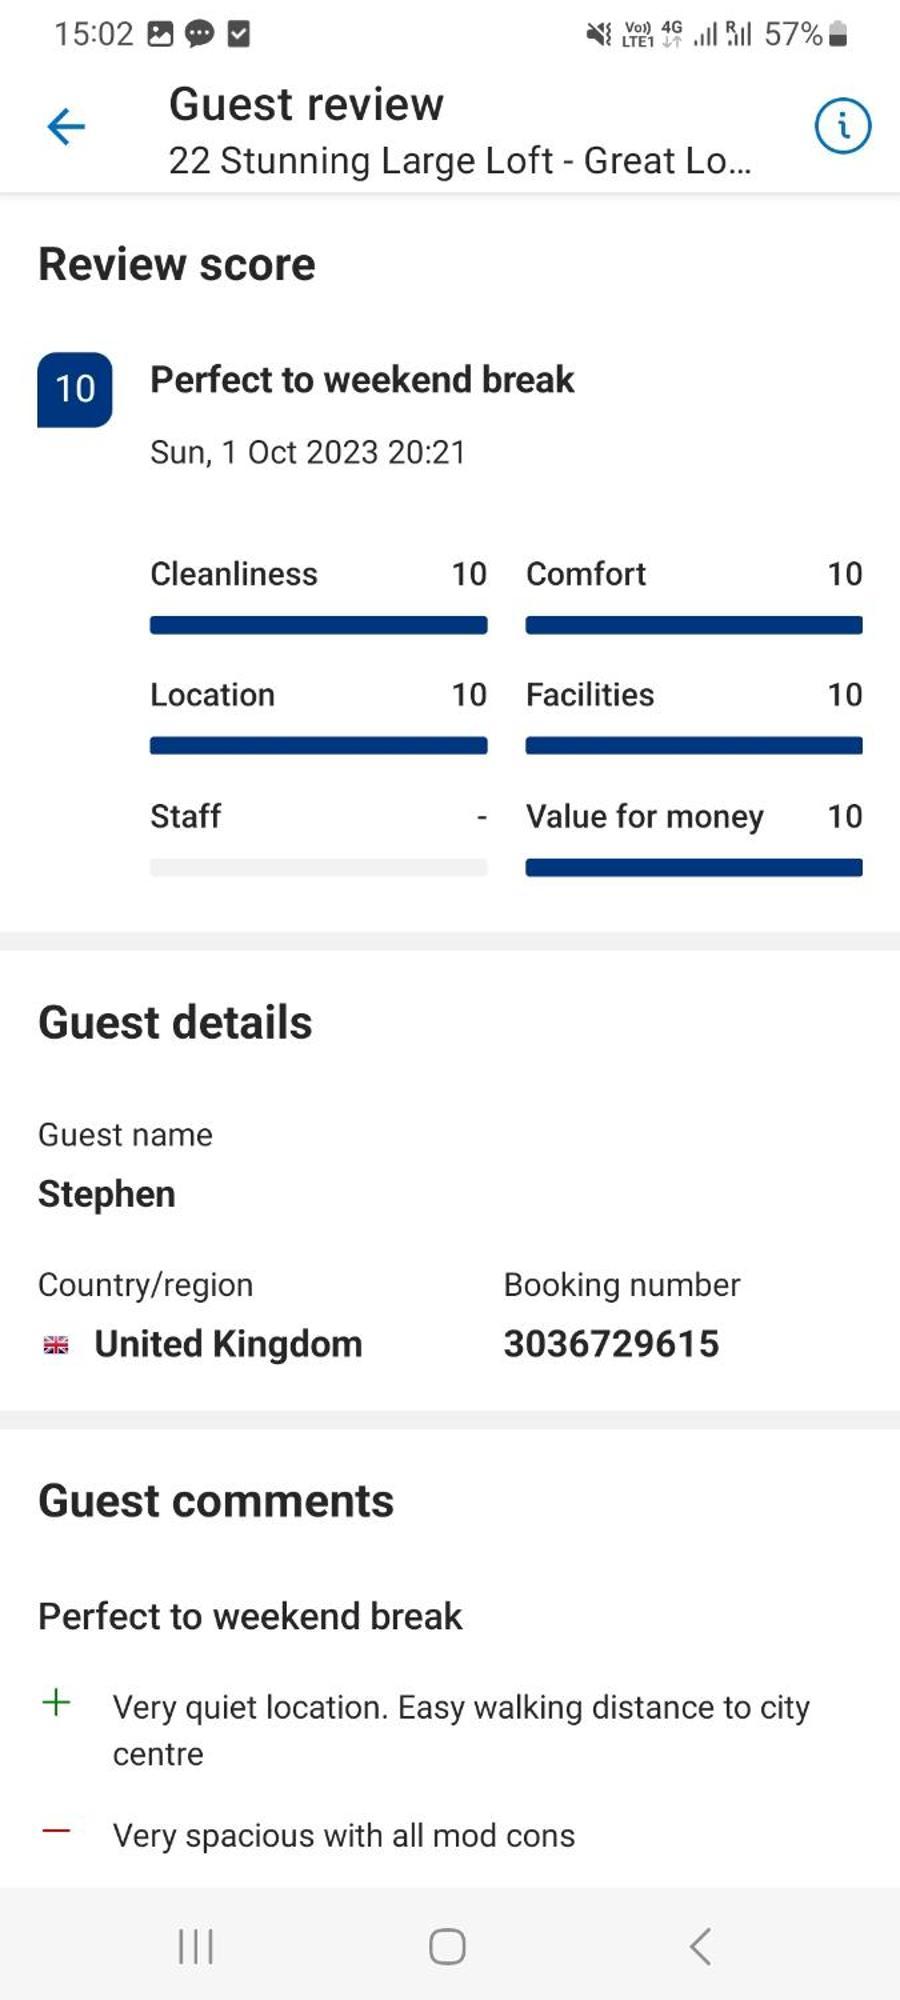
Task: Tap the 'Very quiet location' comment text
Action: (461, 1730)
